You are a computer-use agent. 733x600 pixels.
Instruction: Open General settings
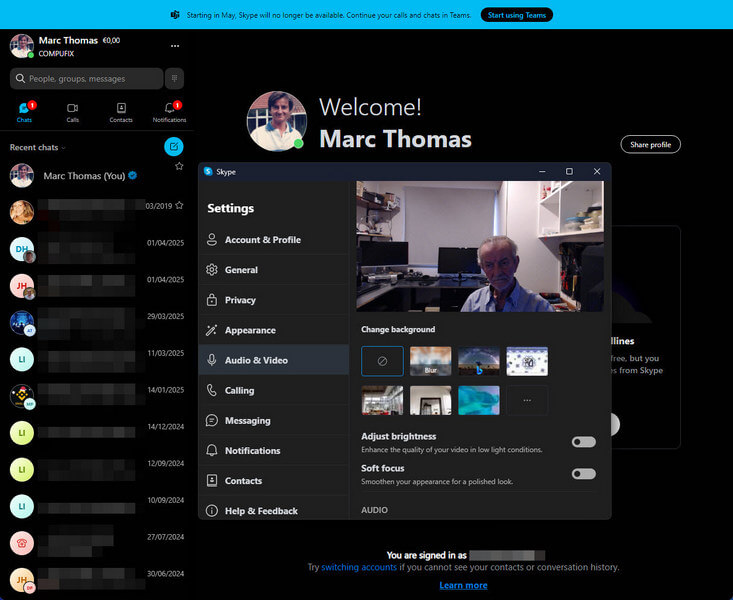(x=274, y=270)
